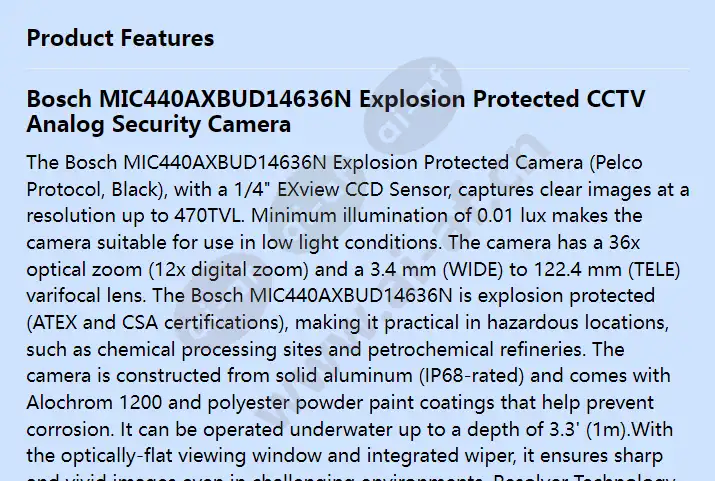Screen dimensions: 715x481
Task: Click the 'varifocal lens' phrase
Action: click(x=86, y=296)
